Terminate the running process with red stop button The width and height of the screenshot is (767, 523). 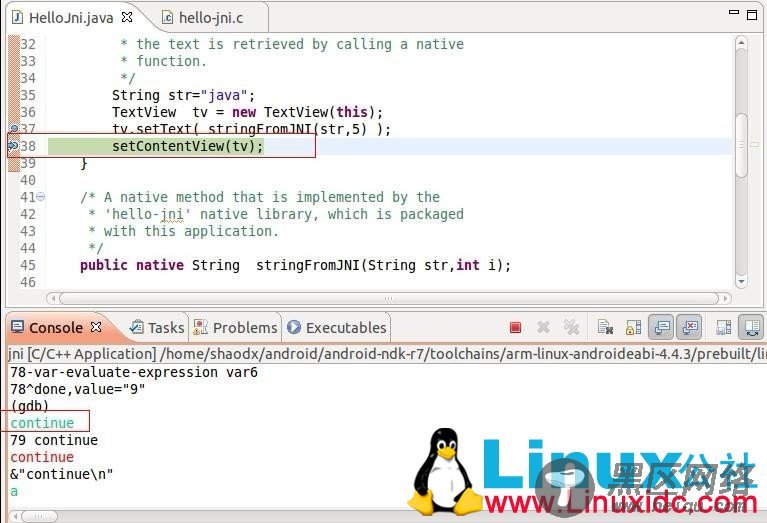pos(515,327)
